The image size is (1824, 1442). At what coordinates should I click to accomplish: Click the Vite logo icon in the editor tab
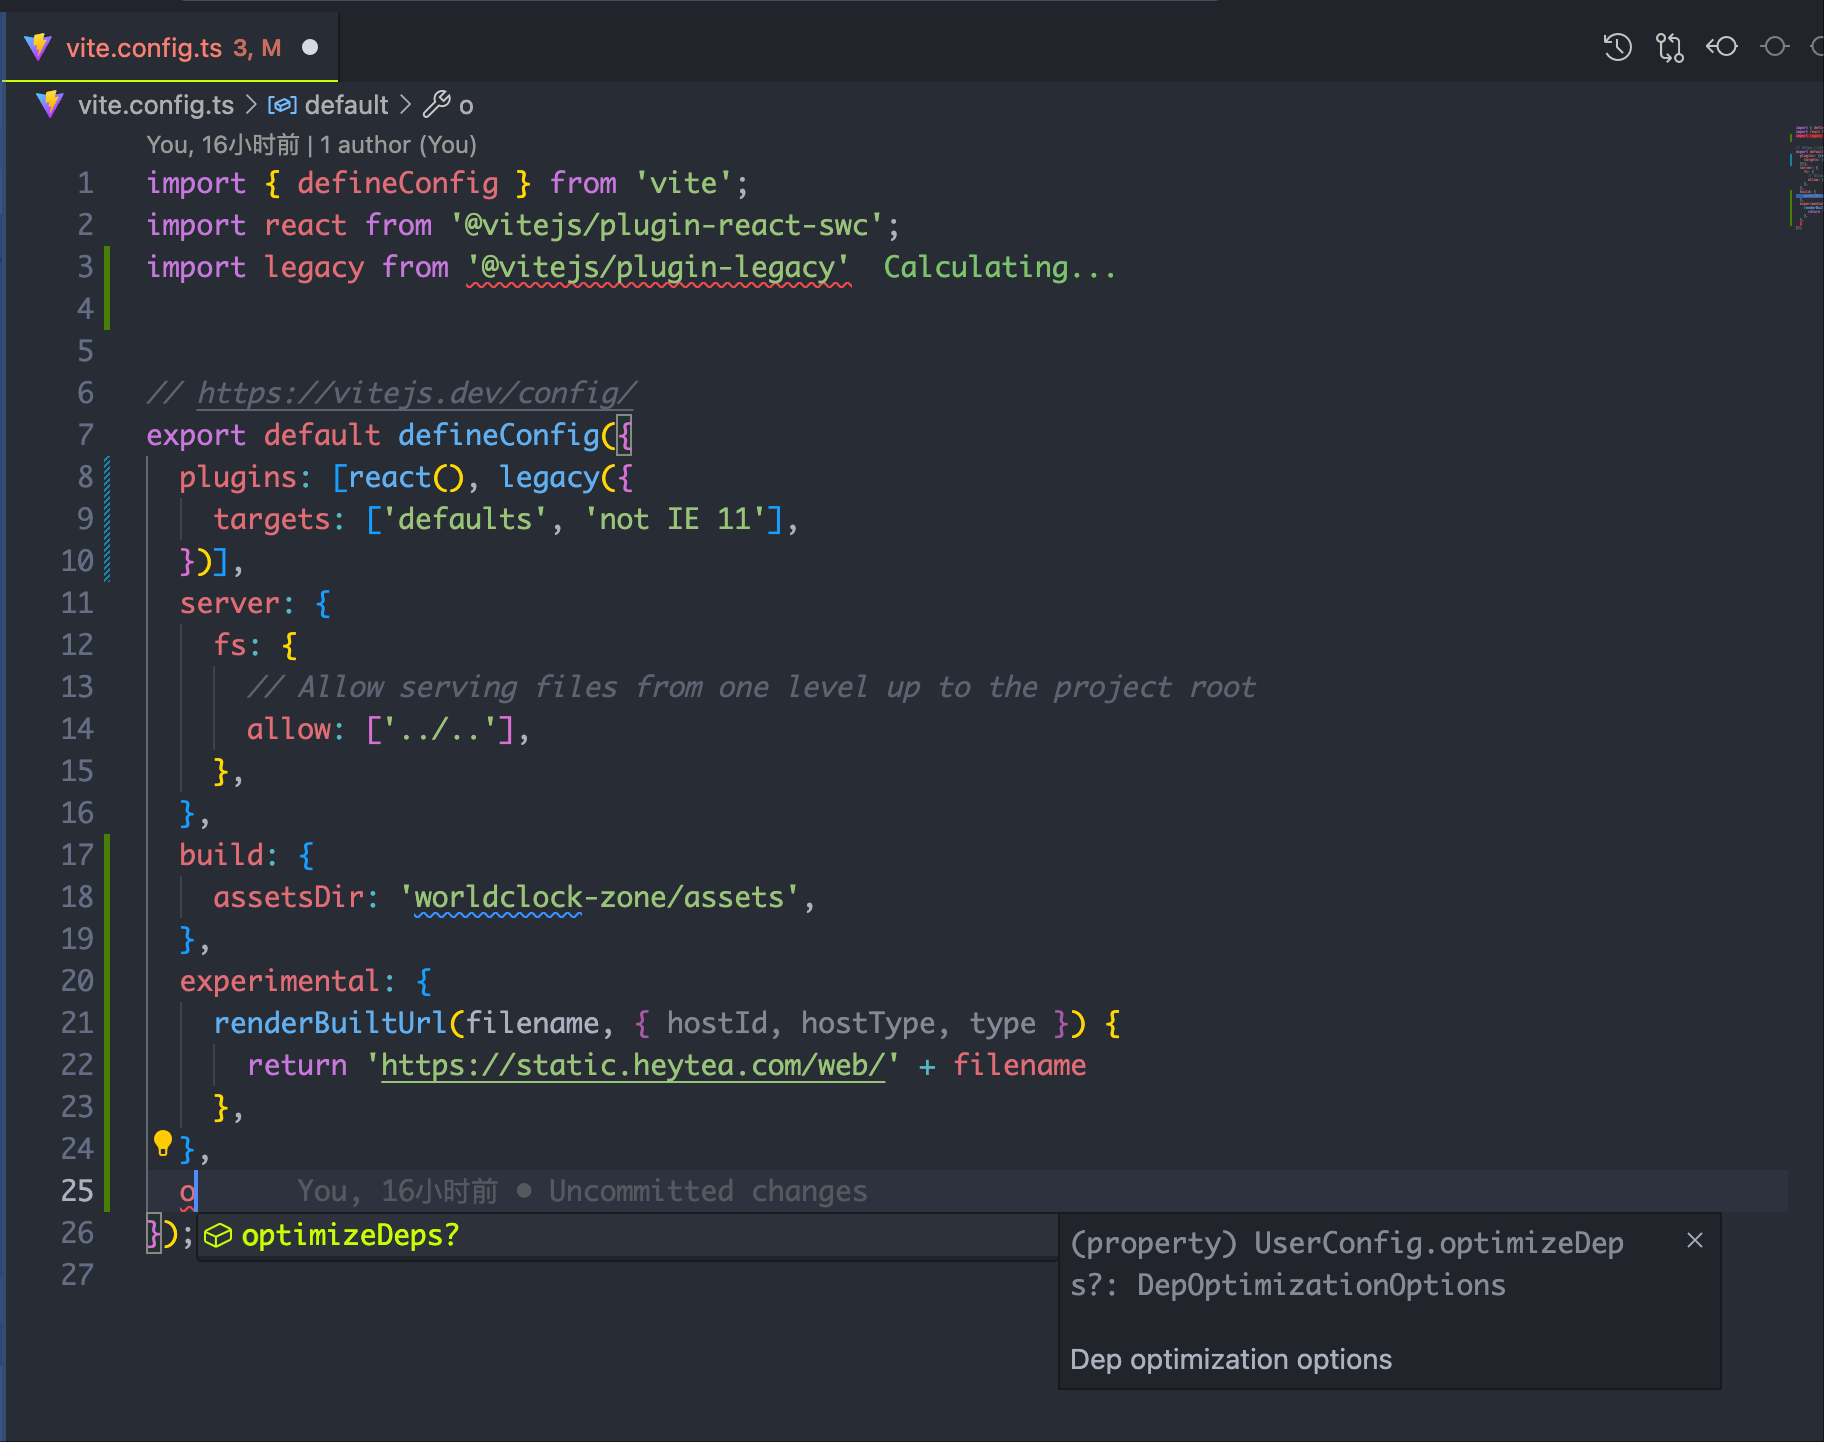tap(38, 47)
